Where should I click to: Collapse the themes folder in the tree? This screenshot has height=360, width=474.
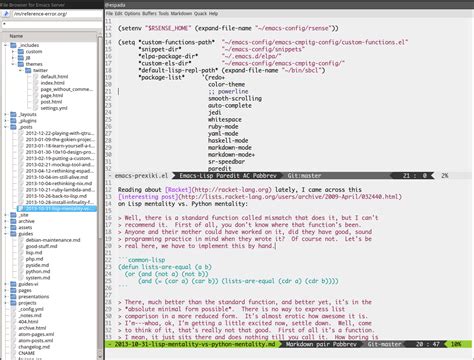pyautogui.click(x=13, y=64)
